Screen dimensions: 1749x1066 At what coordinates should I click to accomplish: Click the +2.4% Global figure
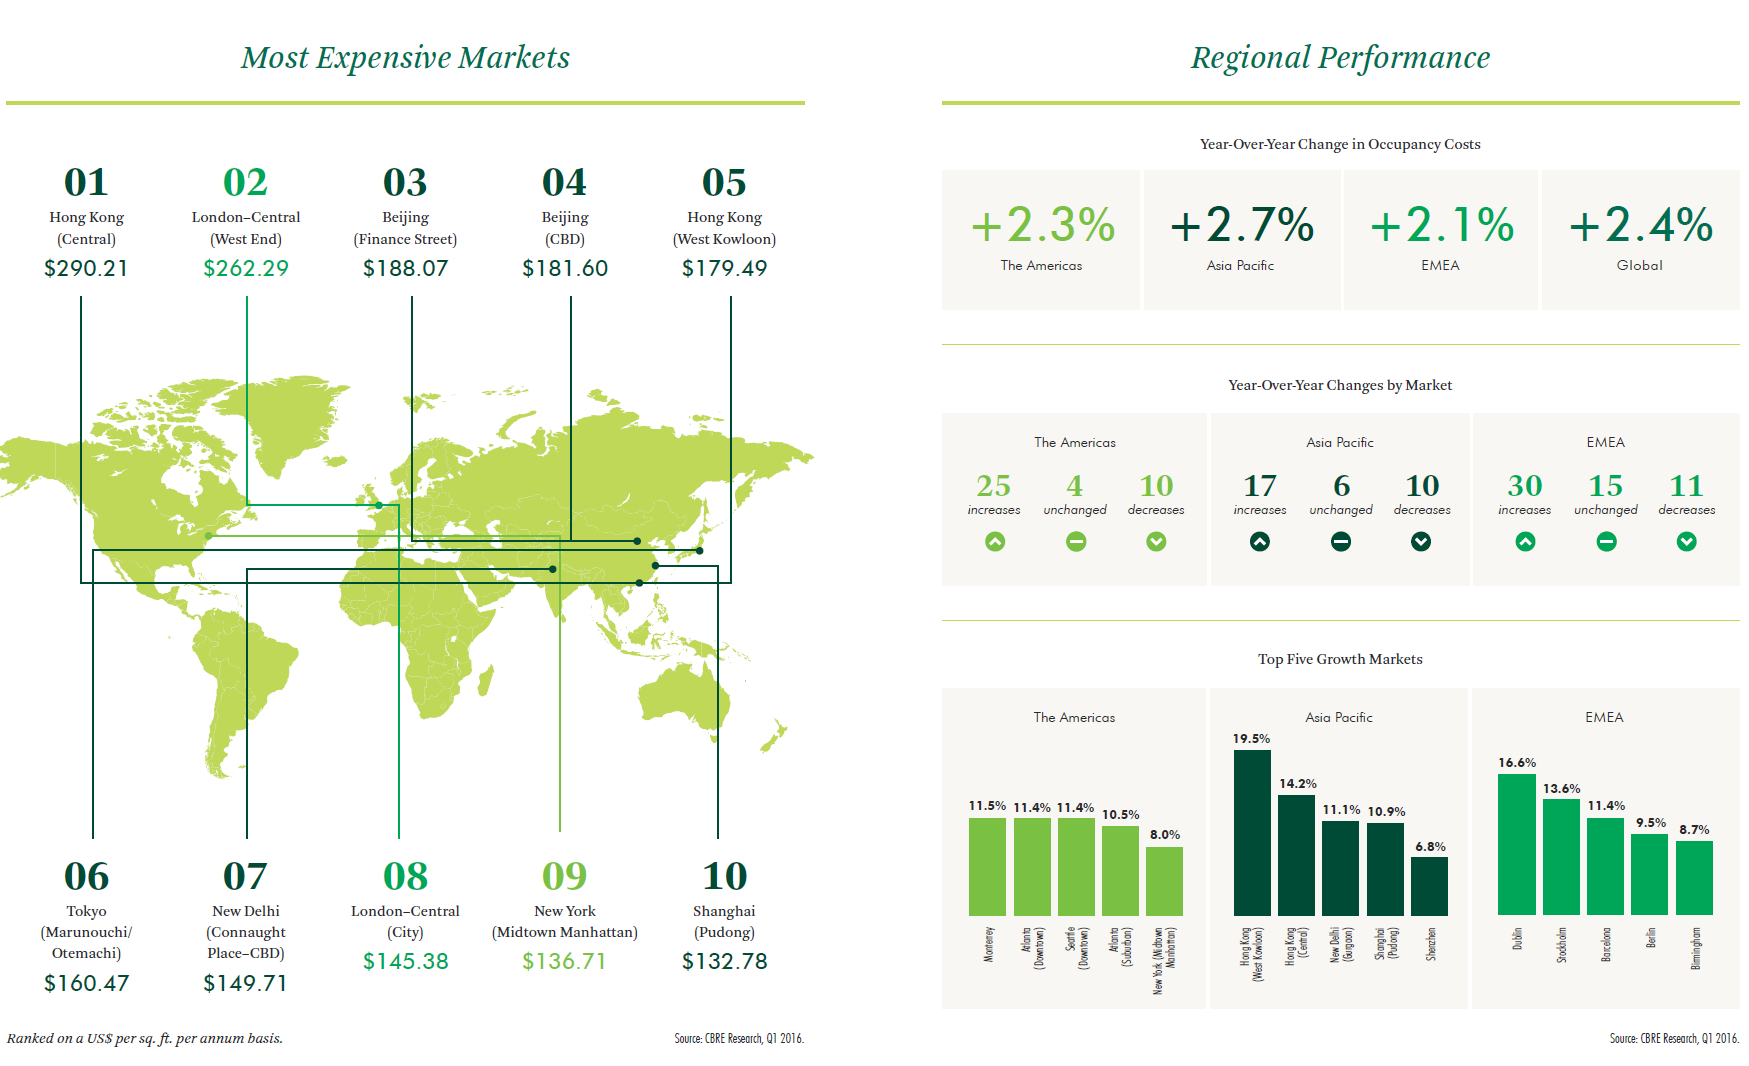pos(1640,225)
